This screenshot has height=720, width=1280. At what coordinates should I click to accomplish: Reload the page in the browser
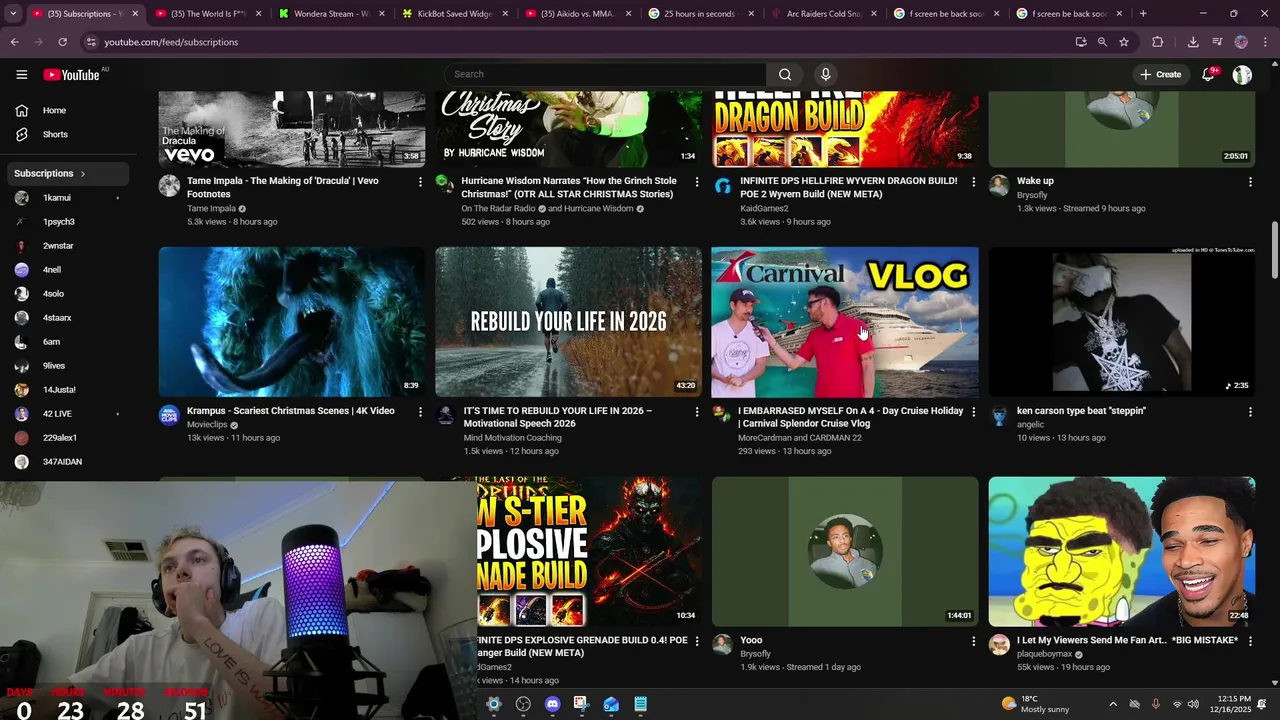[x=62, y=42]
